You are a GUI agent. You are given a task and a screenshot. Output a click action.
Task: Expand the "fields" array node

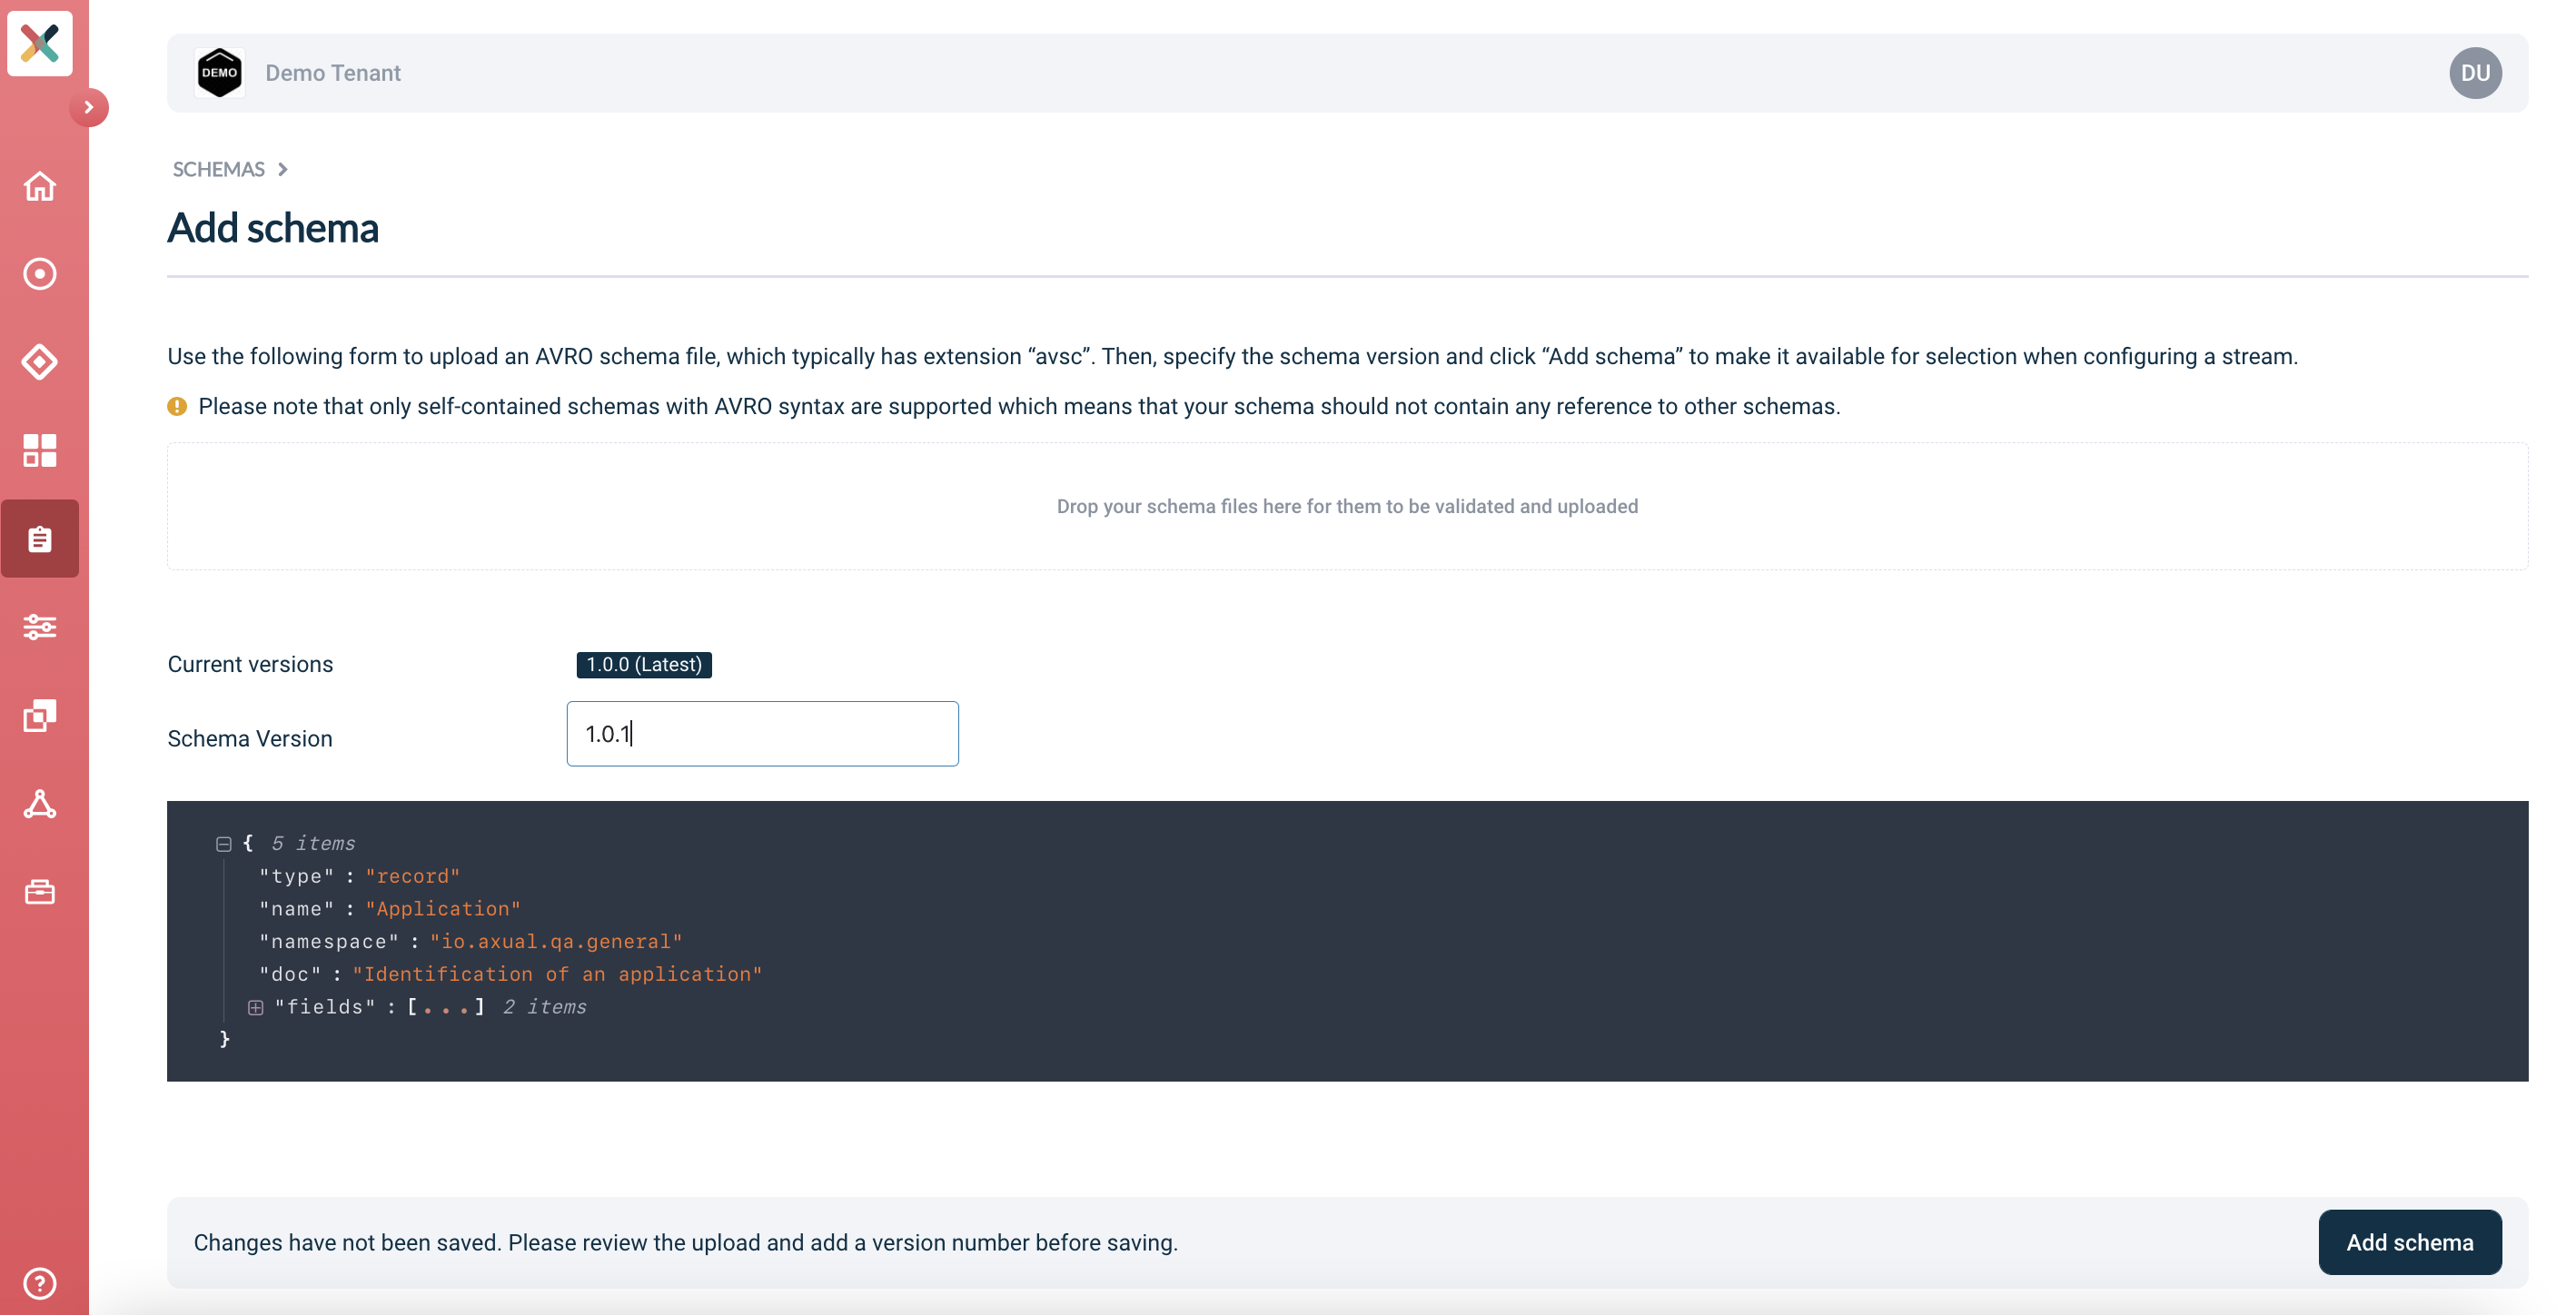pos(256,1007)
